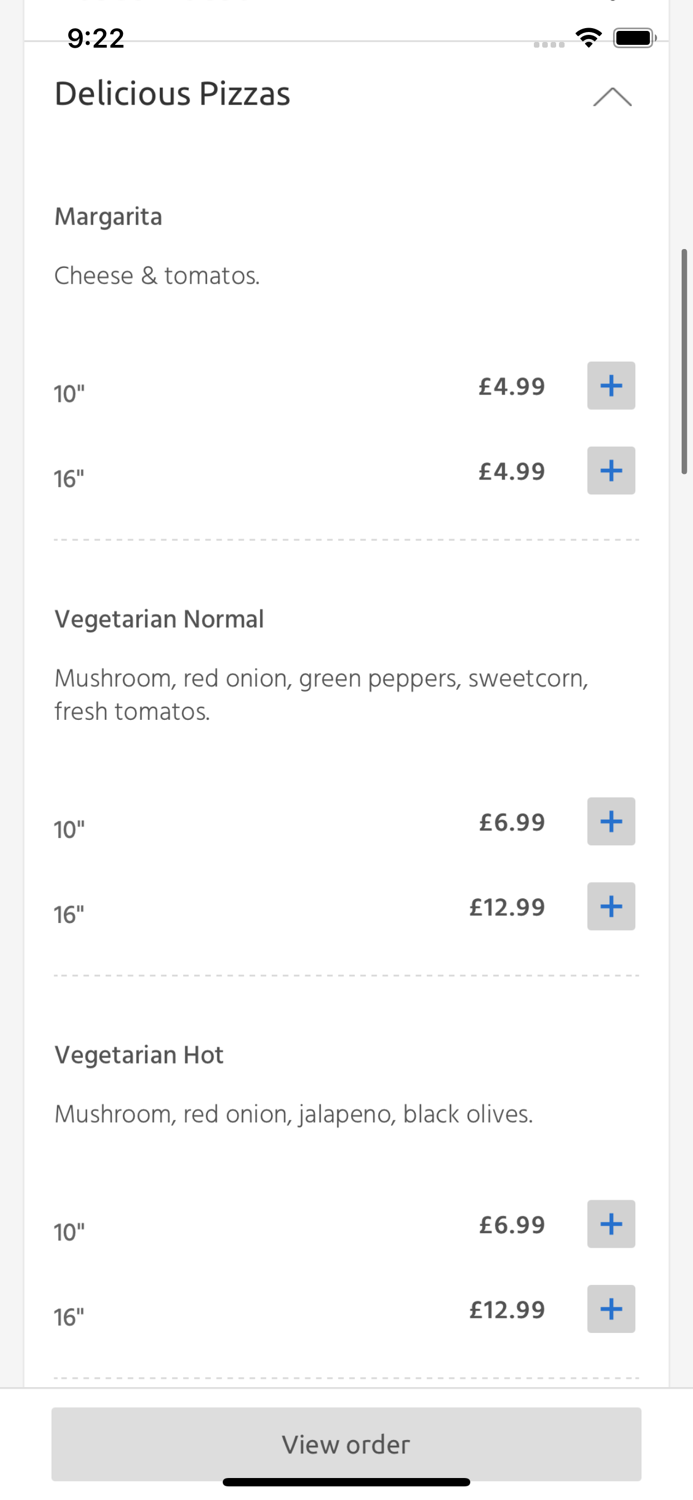Image resolution: width=693 pixels, height=1500 pixels.
Task: Tap the home indicator bar at bottom
Action: coord(346,1482)
